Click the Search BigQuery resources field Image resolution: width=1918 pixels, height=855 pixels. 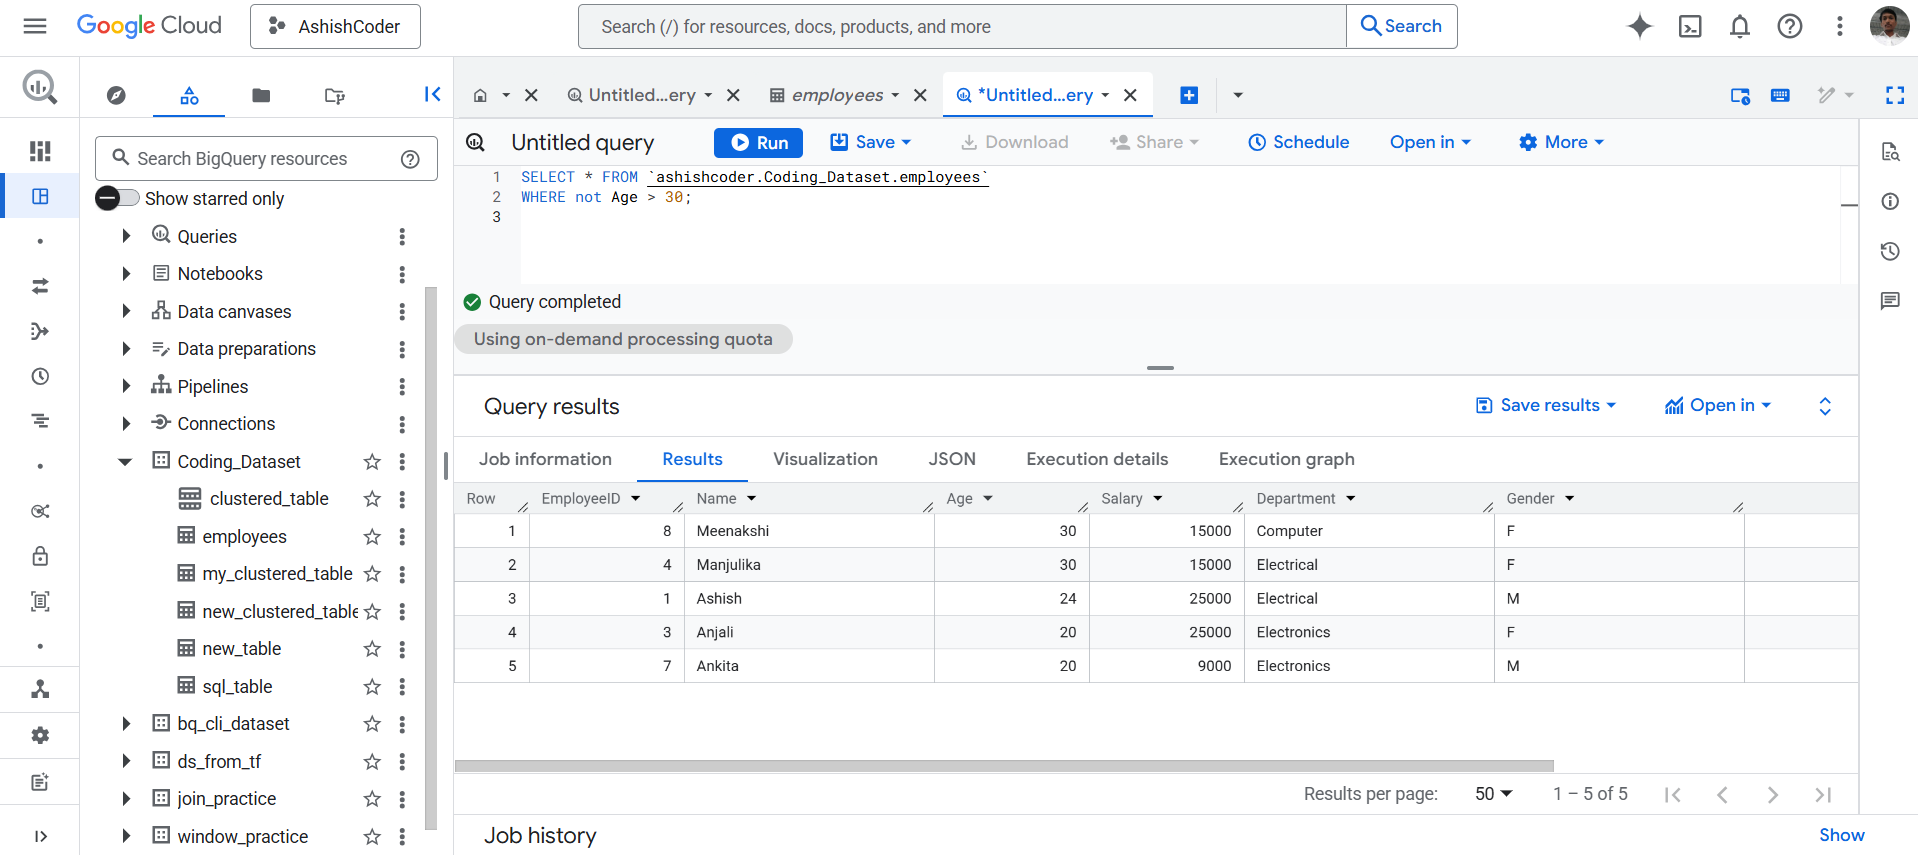point(266,159)
